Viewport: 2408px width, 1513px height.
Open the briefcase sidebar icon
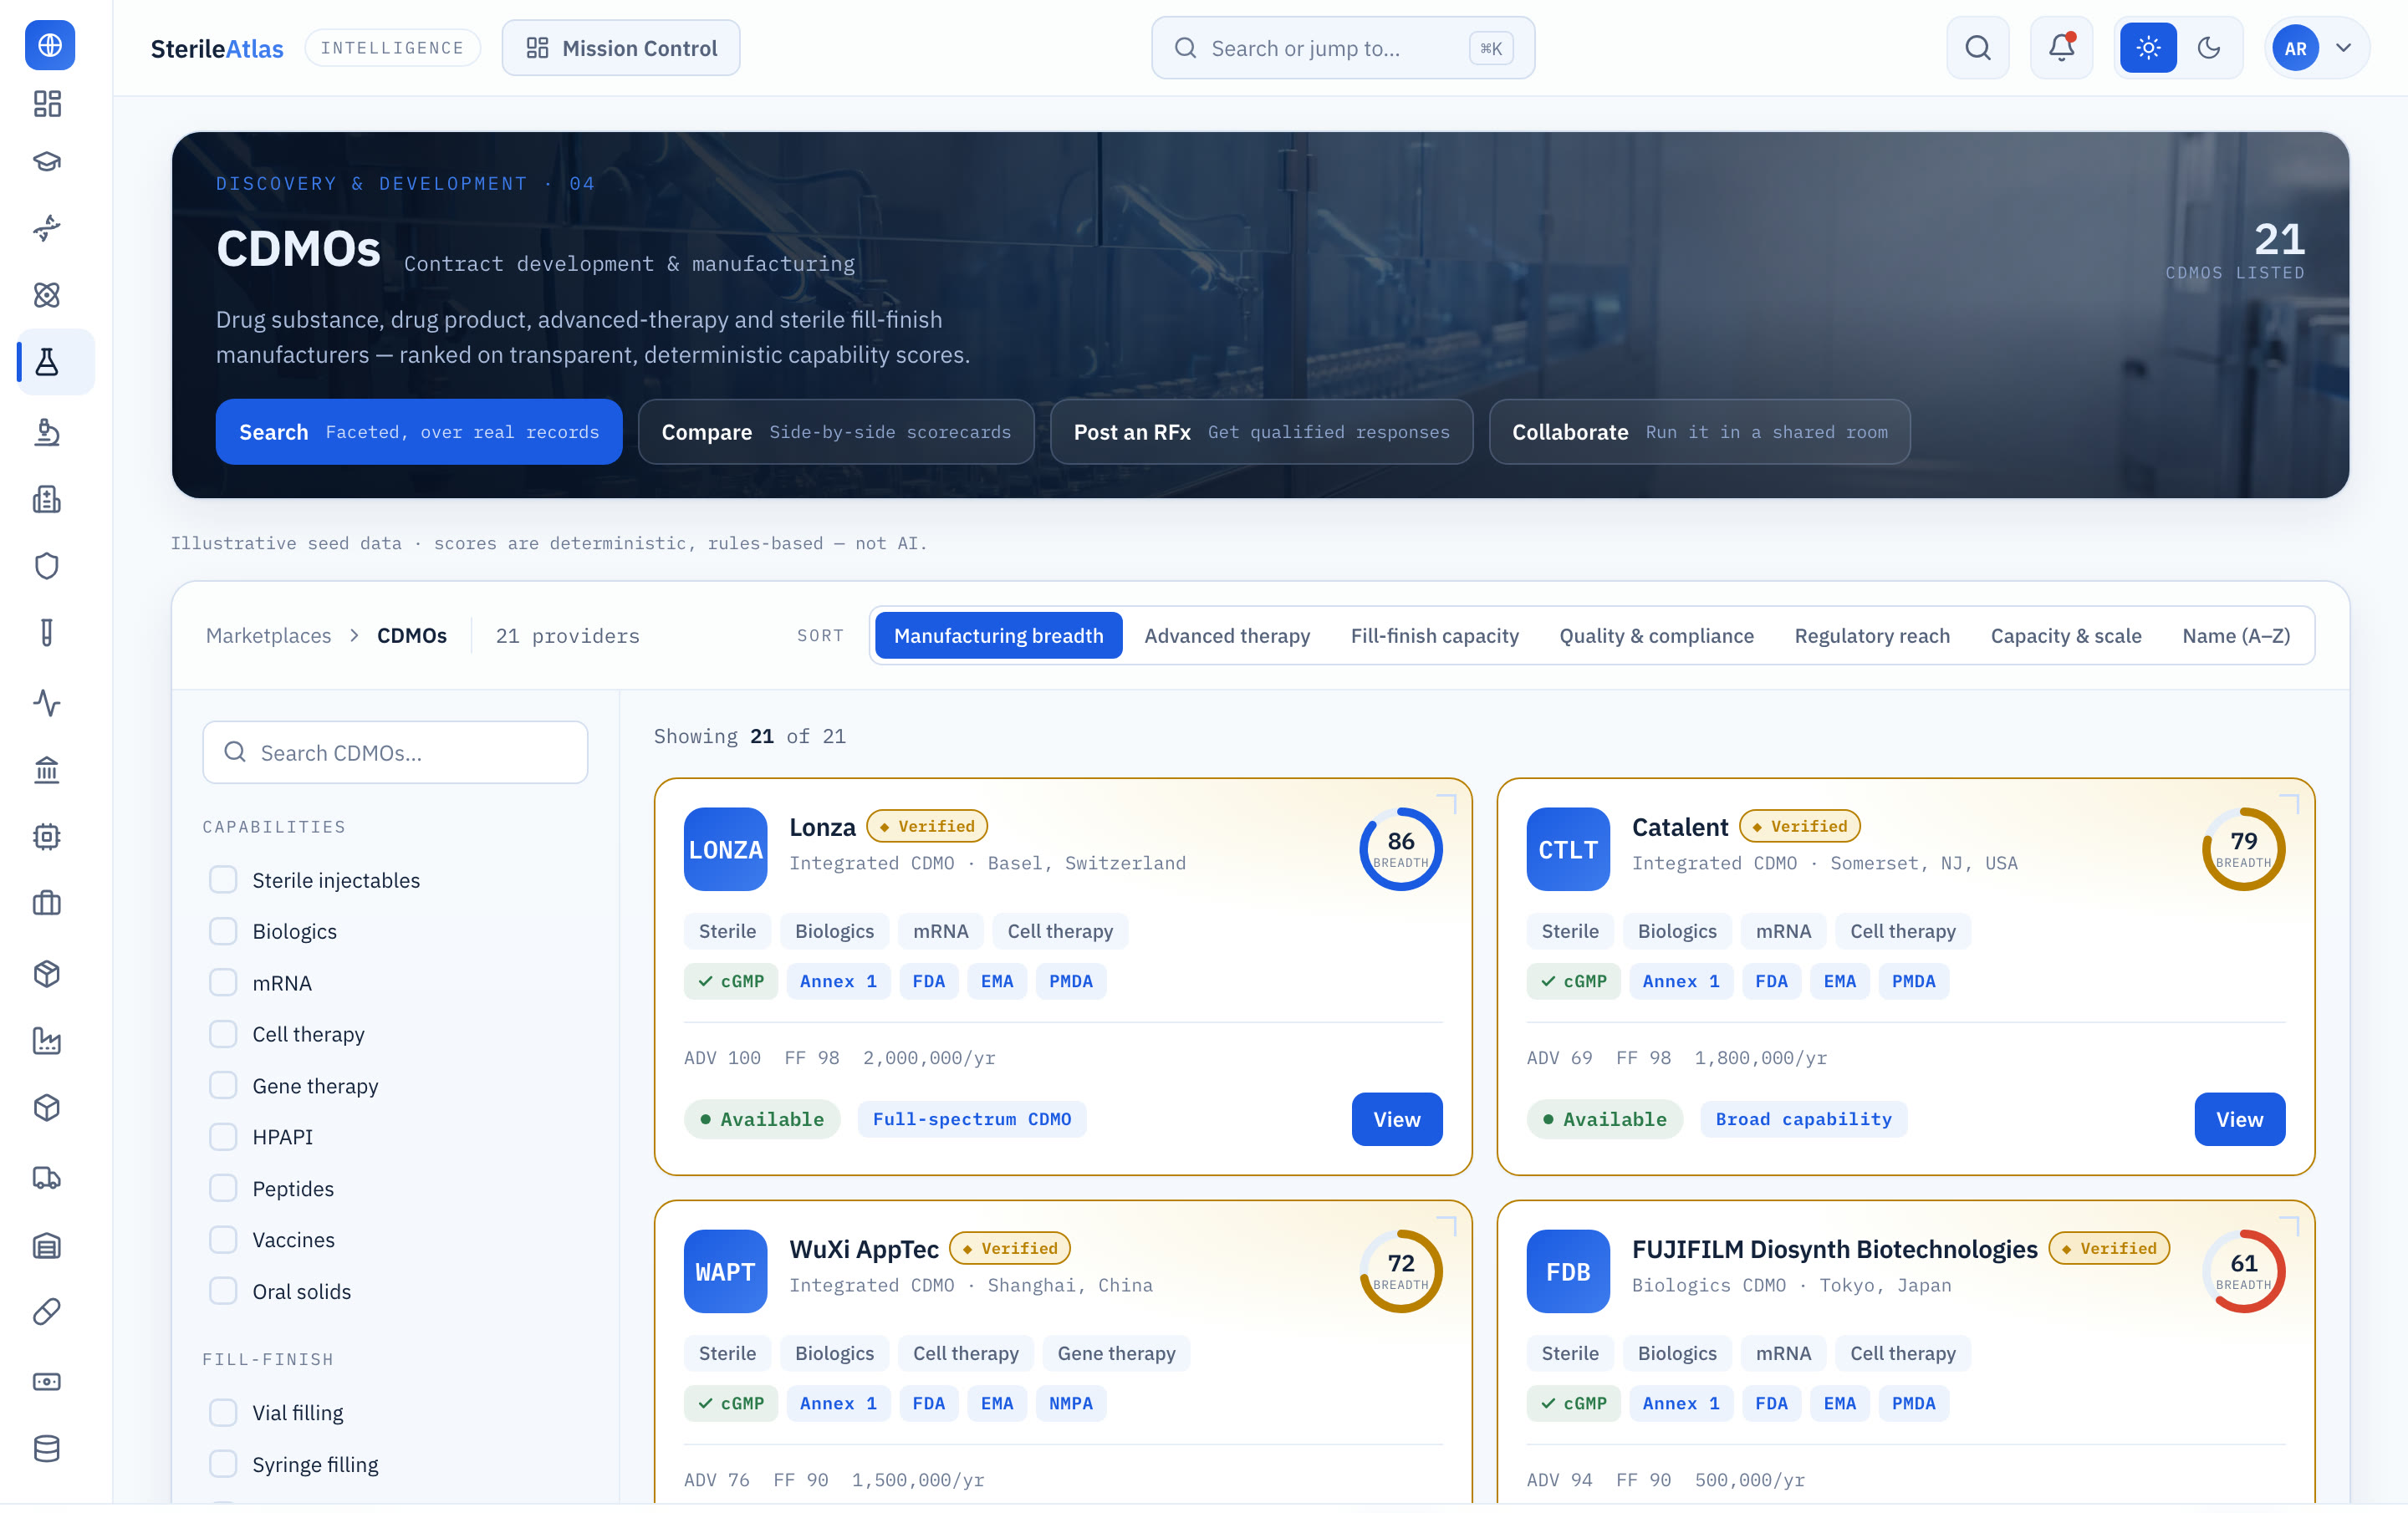click(47, 904)
